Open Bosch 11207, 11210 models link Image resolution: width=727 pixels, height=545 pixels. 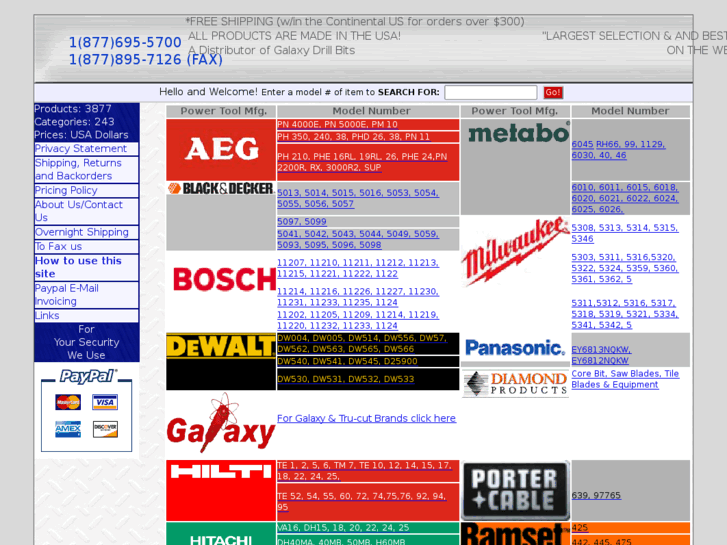tap(358, 268)
